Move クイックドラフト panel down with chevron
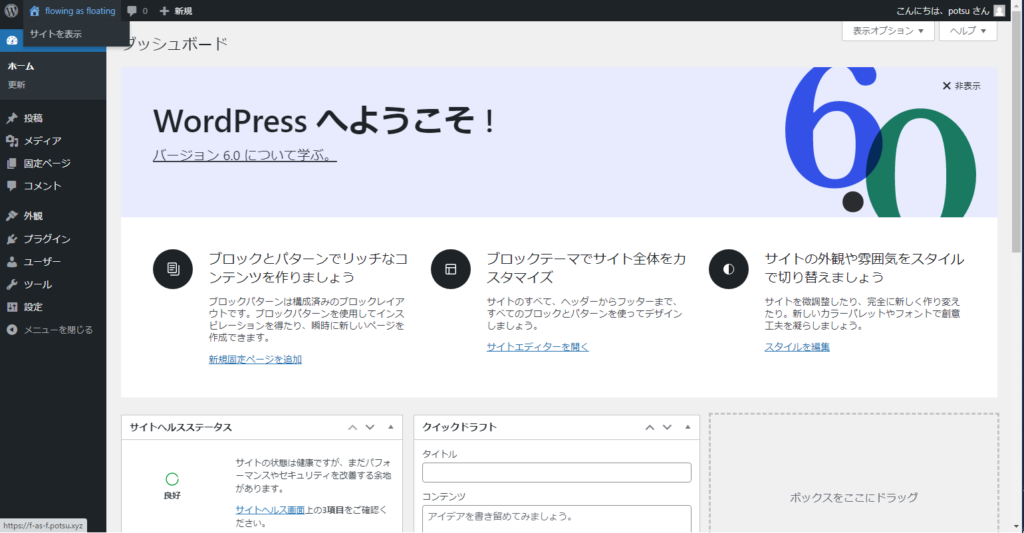The width and height of the screenshot is (1024, 533). (x=667, y=427)
